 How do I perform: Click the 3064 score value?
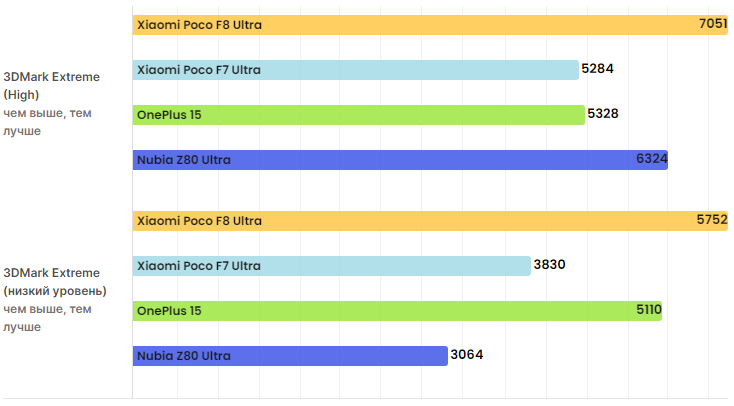click(467, 355)
